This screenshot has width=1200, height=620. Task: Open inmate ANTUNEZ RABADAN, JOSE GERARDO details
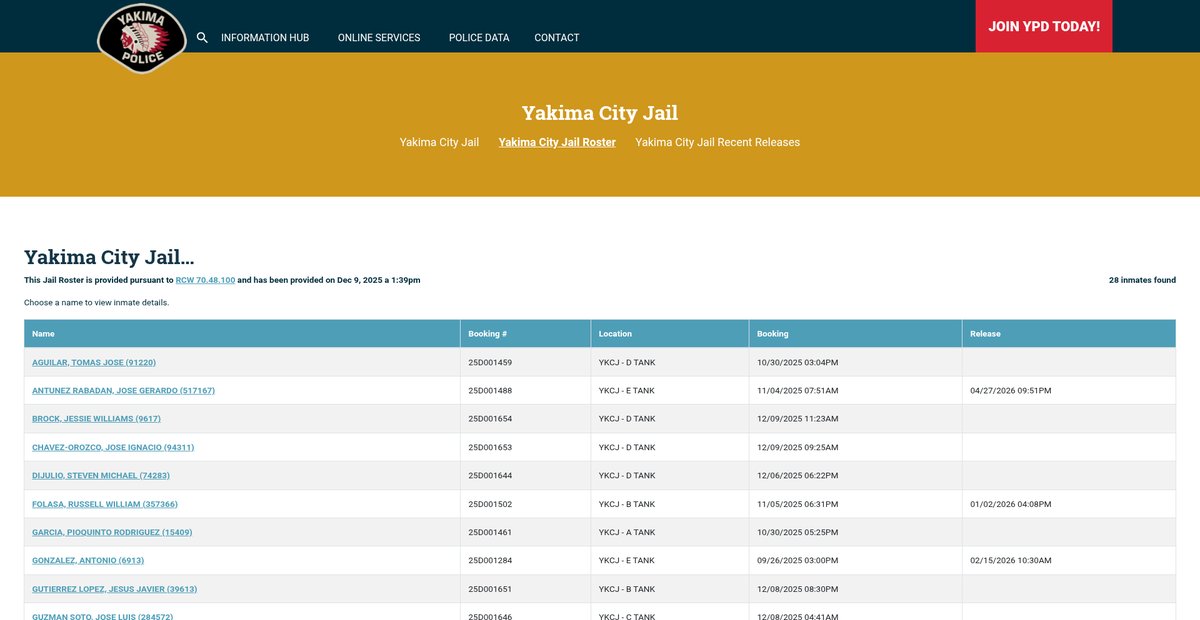(x=123, y=390)
